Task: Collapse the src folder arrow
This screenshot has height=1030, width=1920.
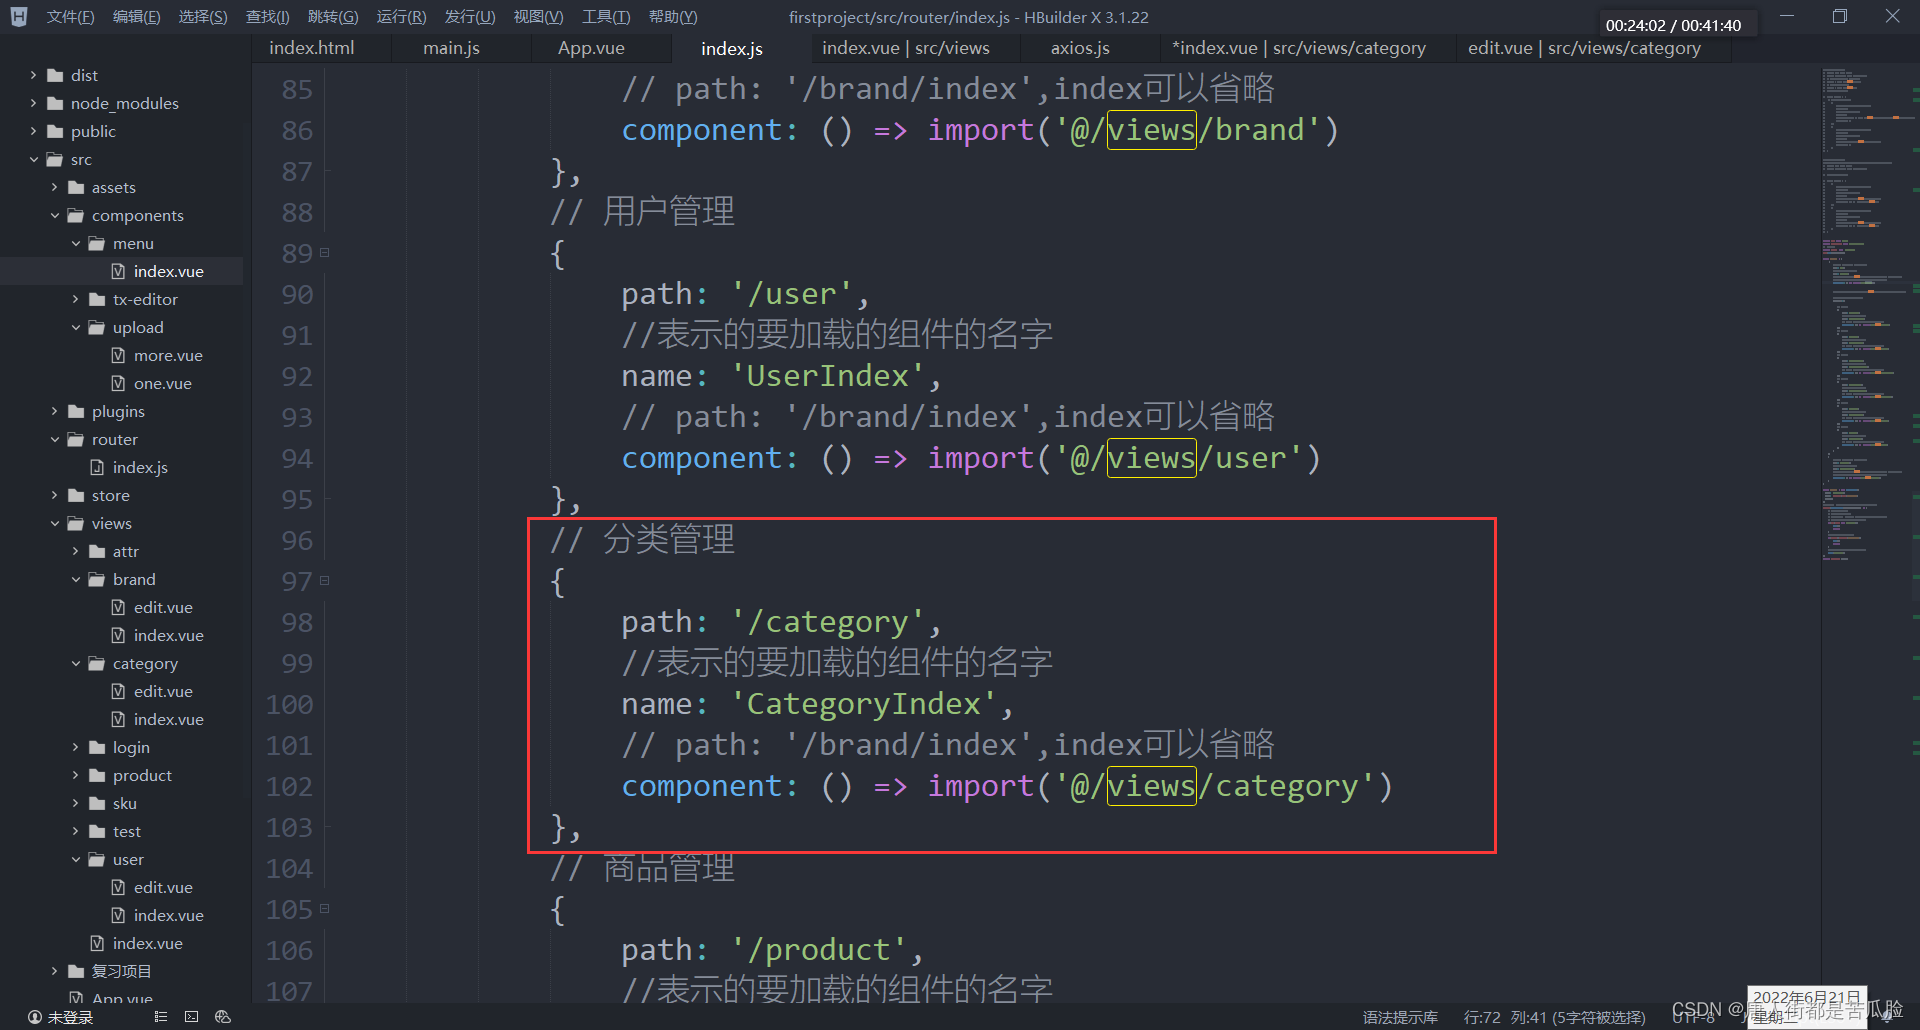Action: pyautogui.click(x=33, y=159)
